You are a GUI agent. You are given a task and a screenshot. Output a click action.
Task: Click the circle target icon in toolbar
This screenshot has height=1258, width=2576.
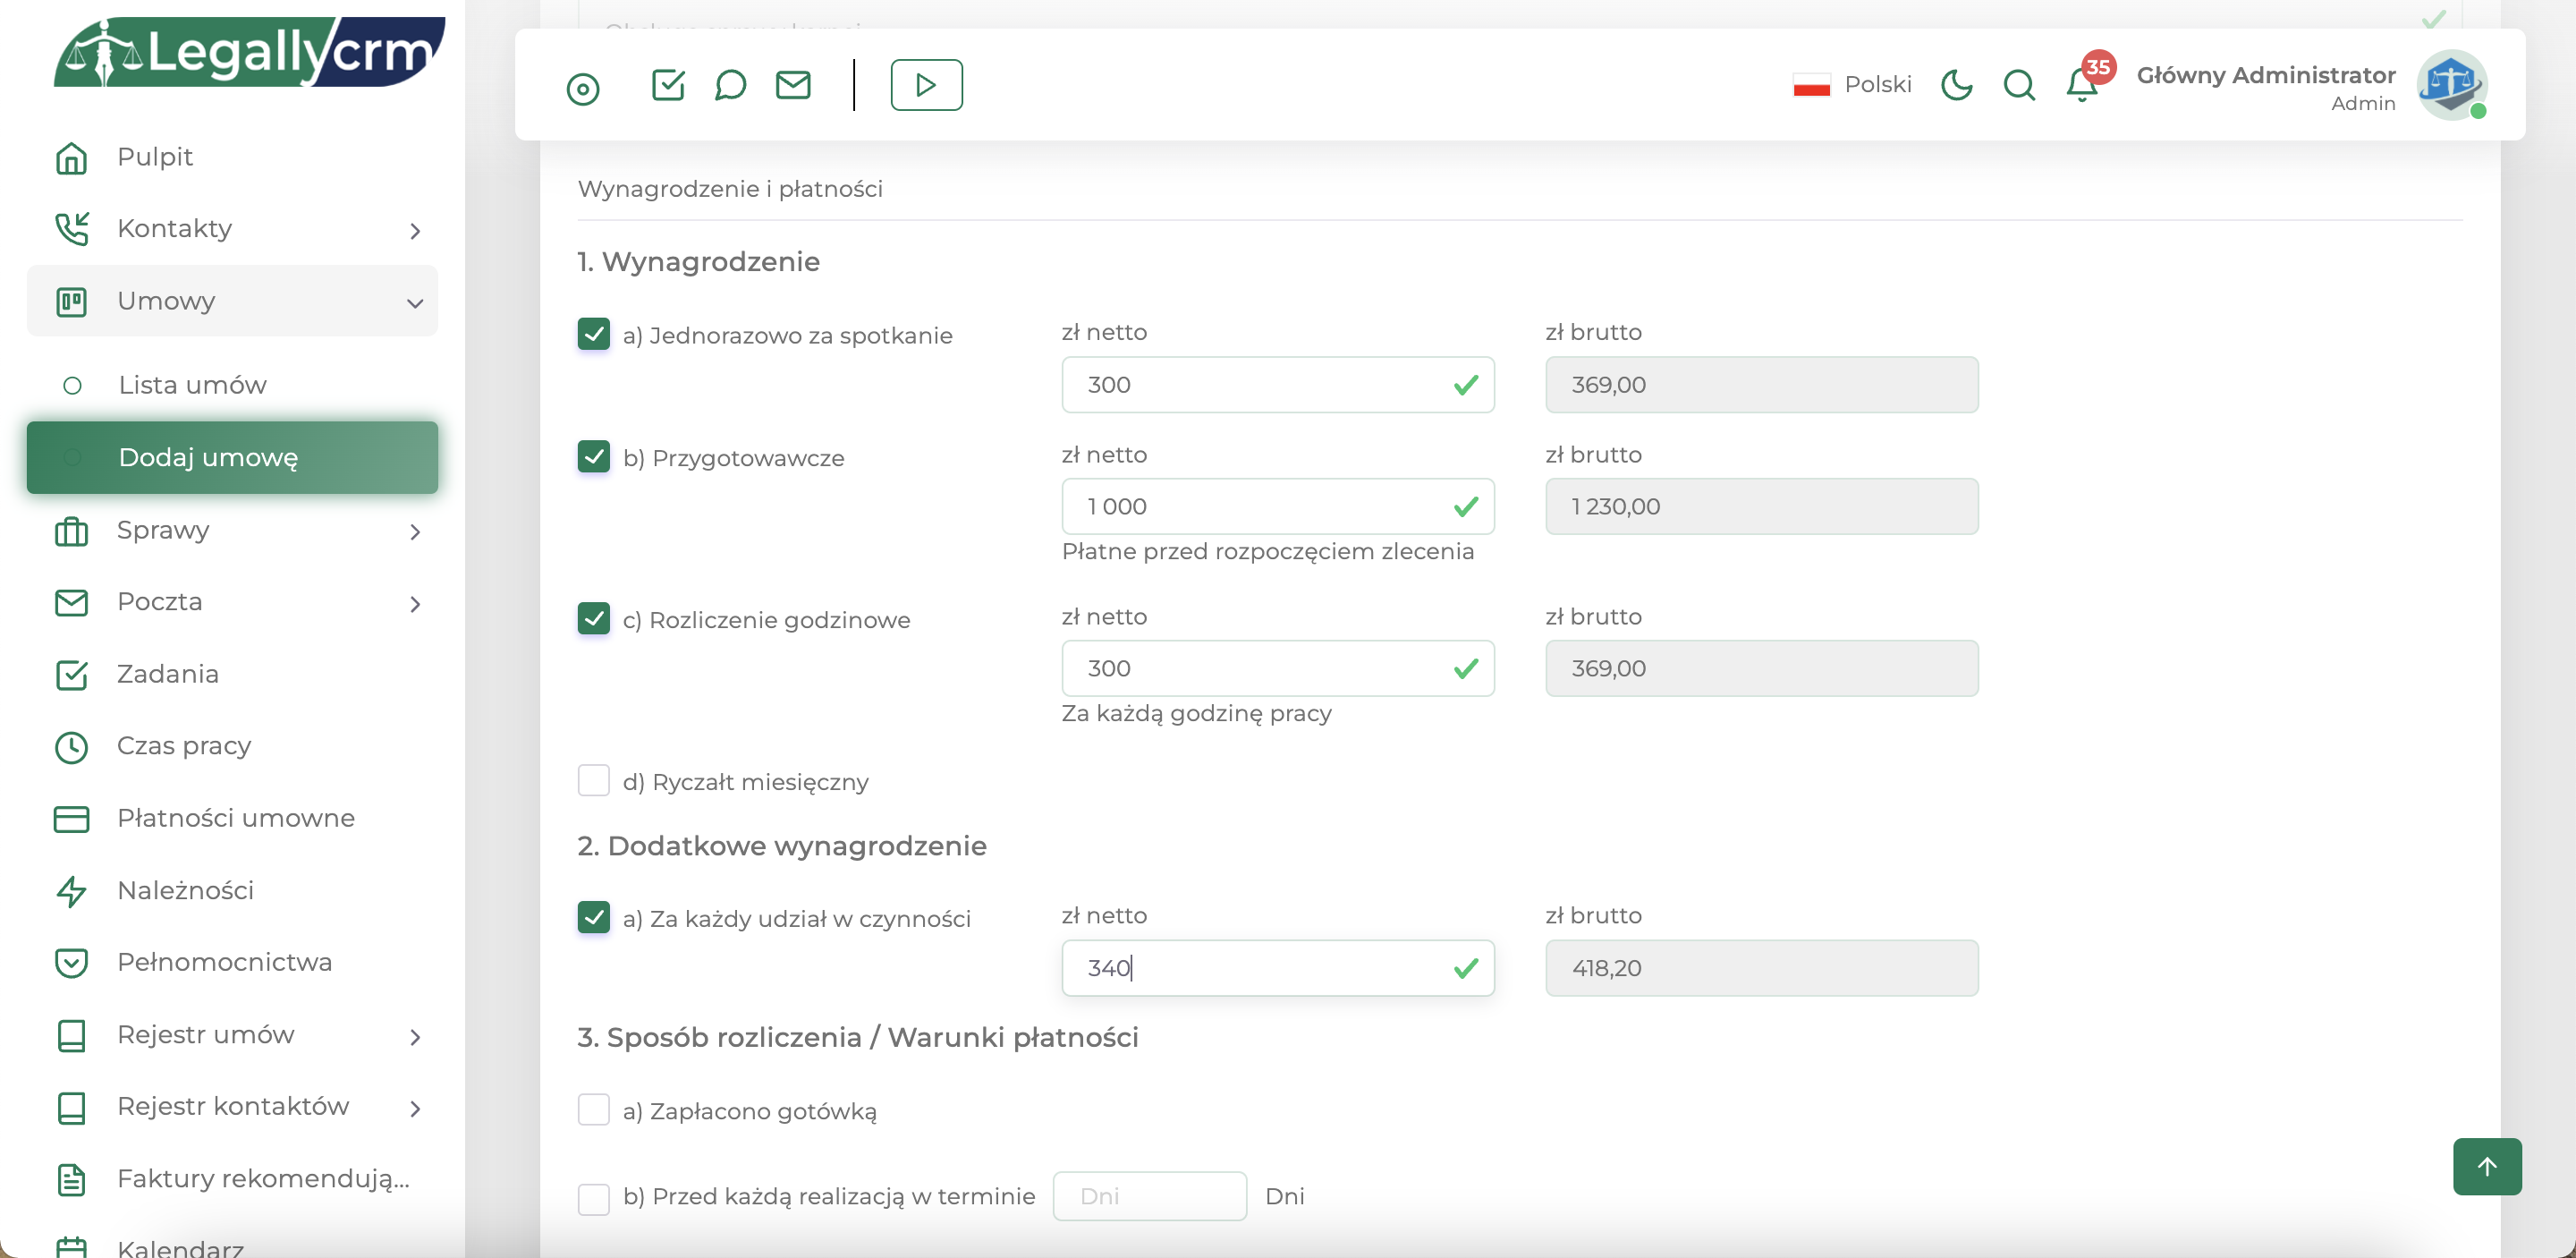(583, 89)
